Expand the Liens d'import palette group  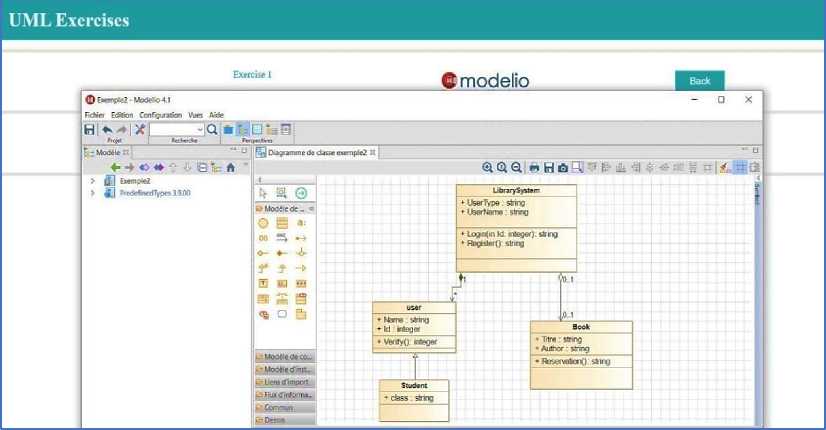[285, 382]
